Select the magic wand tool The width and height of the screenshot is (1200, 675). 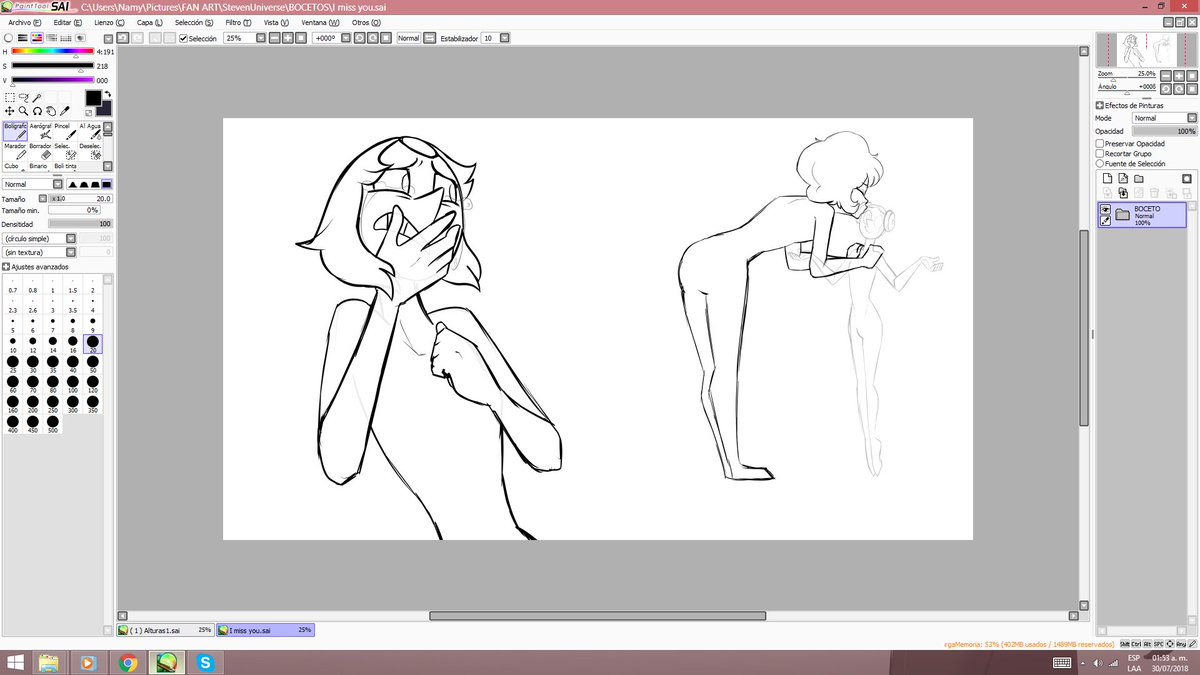pyautogui.click(x=37, y=97)
